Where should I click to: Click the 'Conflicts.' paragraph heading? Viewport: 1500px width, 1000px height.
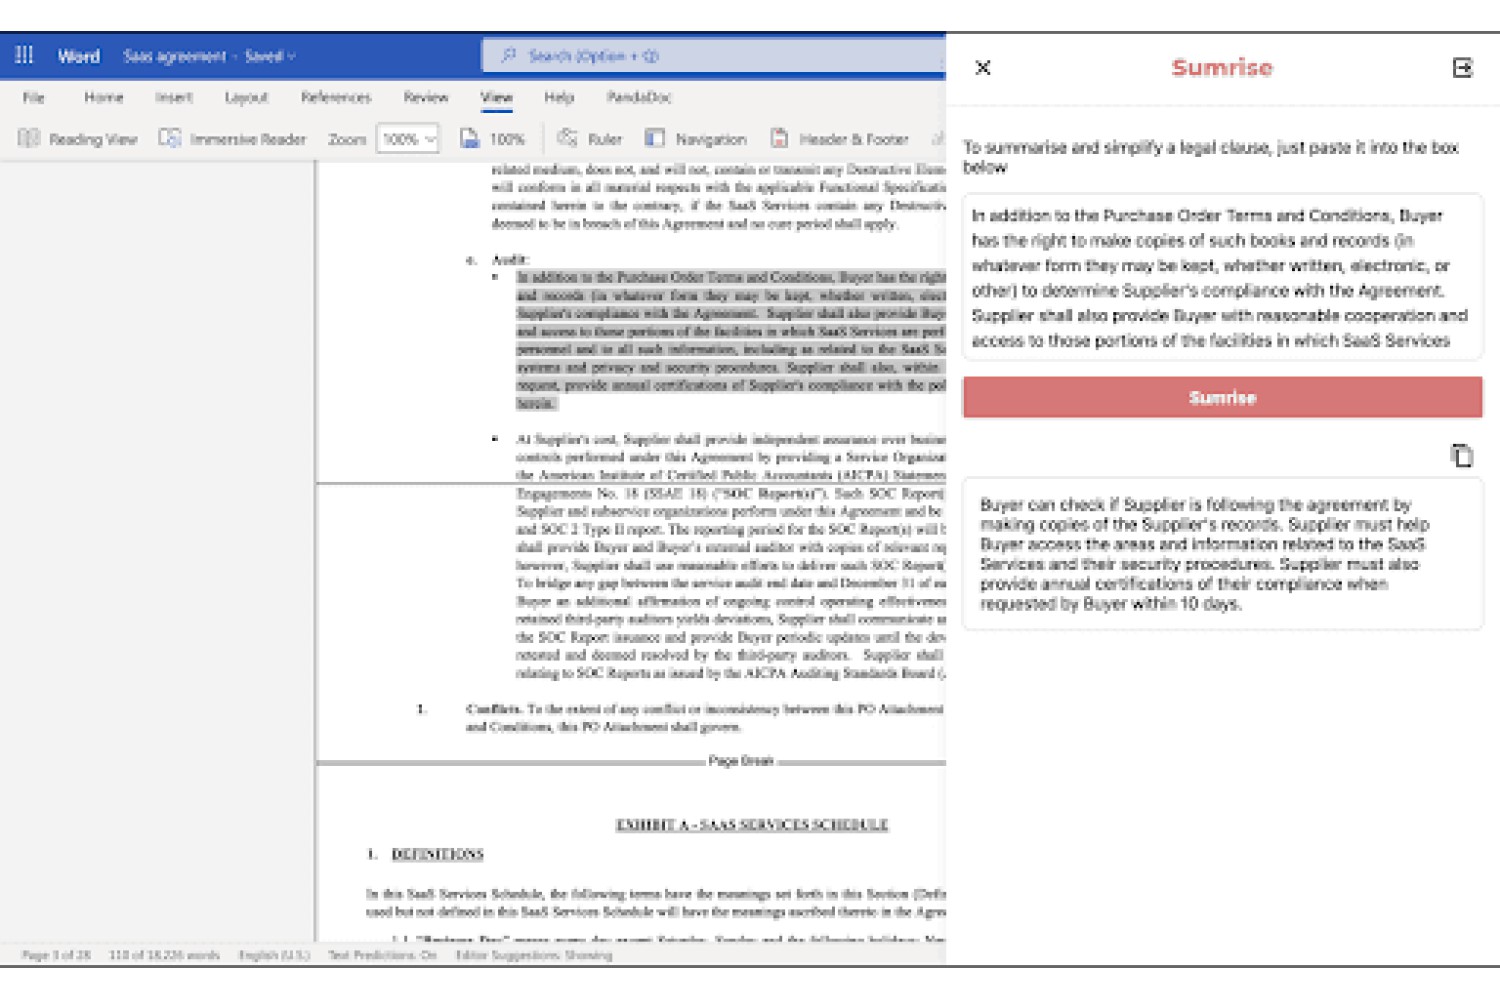[494, 709]
